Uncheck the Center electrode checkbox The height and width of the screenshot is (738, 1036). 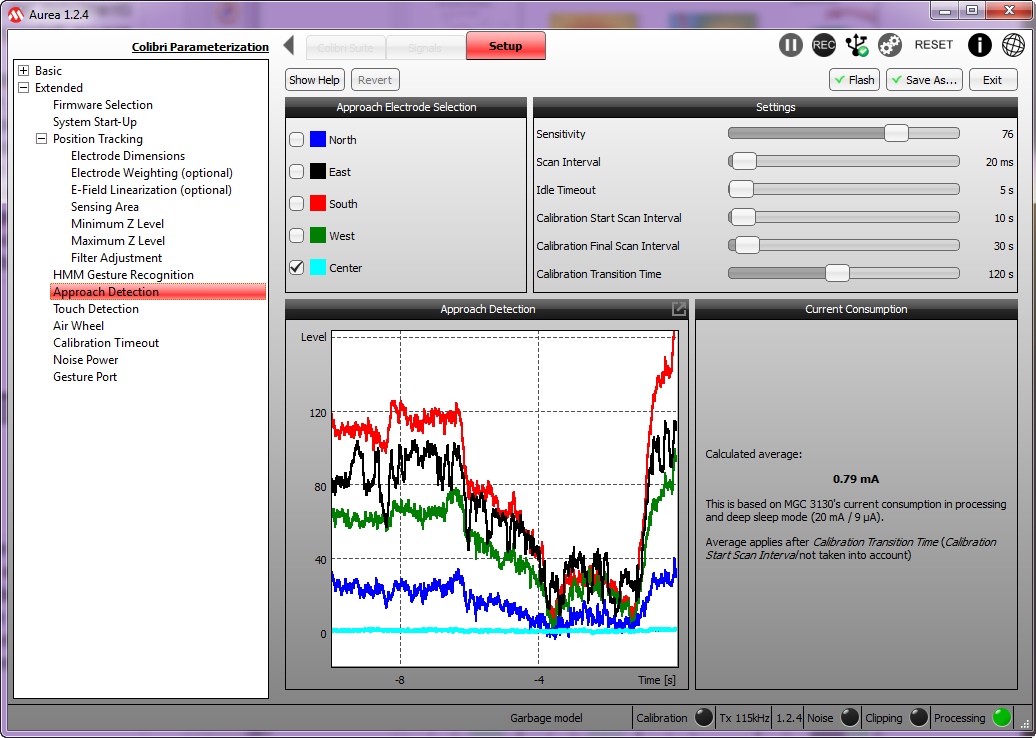pos(297,268)
